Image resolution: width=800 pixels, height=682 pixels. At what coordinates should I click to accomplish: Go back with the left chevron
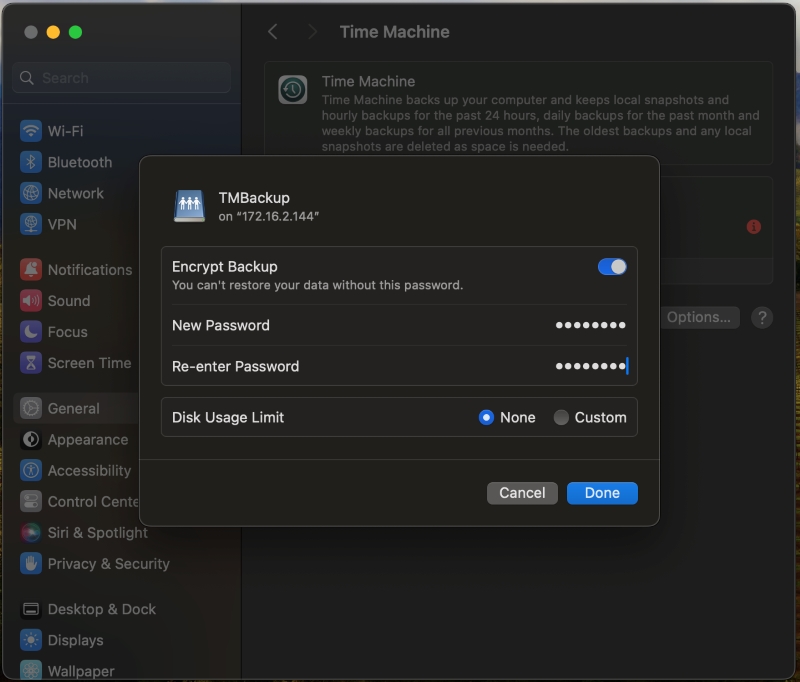point(272,32)
